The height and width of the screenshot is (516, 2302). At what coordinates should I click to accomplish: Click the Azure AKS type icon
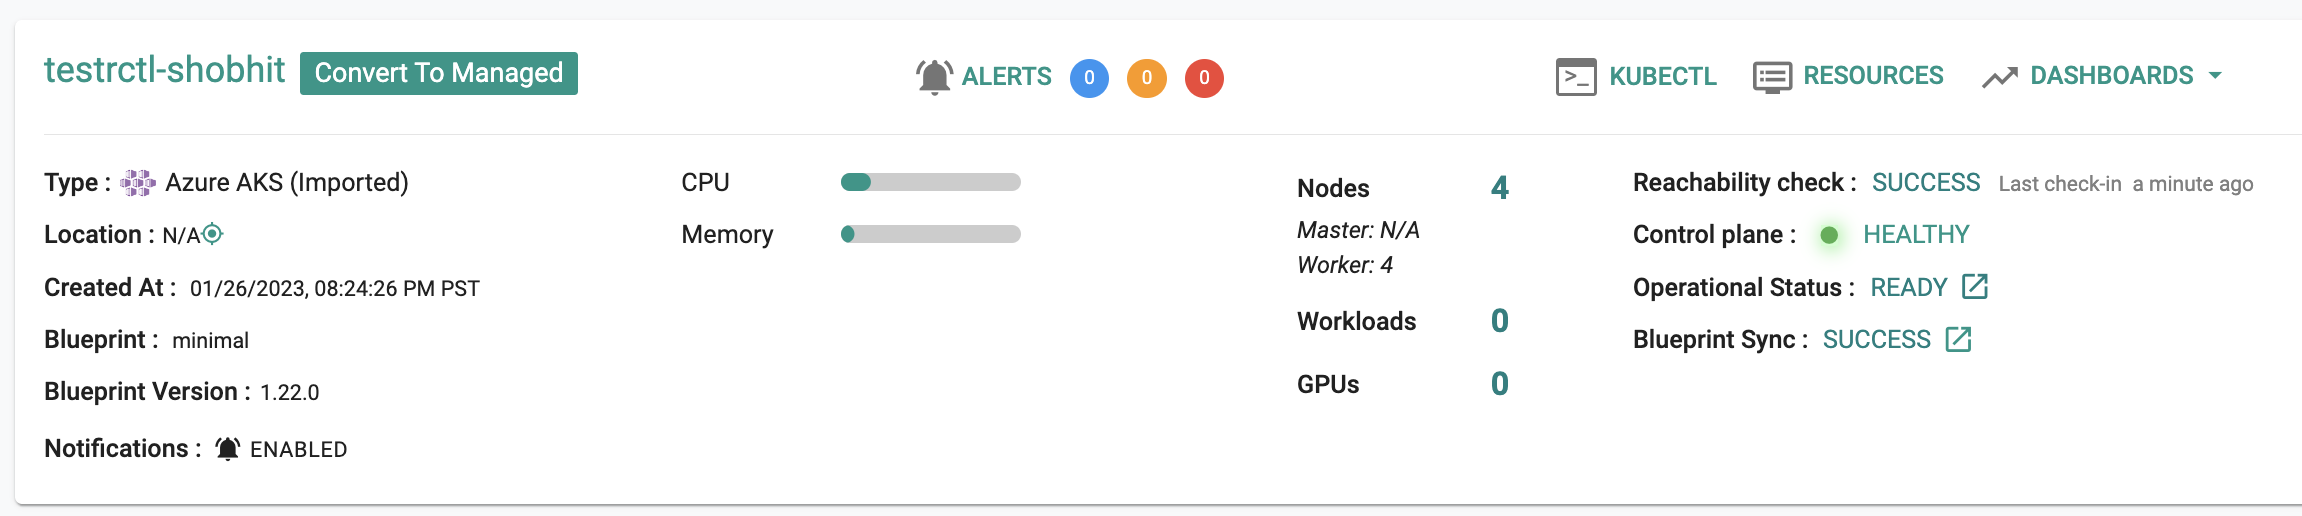[x=138, y=183]
